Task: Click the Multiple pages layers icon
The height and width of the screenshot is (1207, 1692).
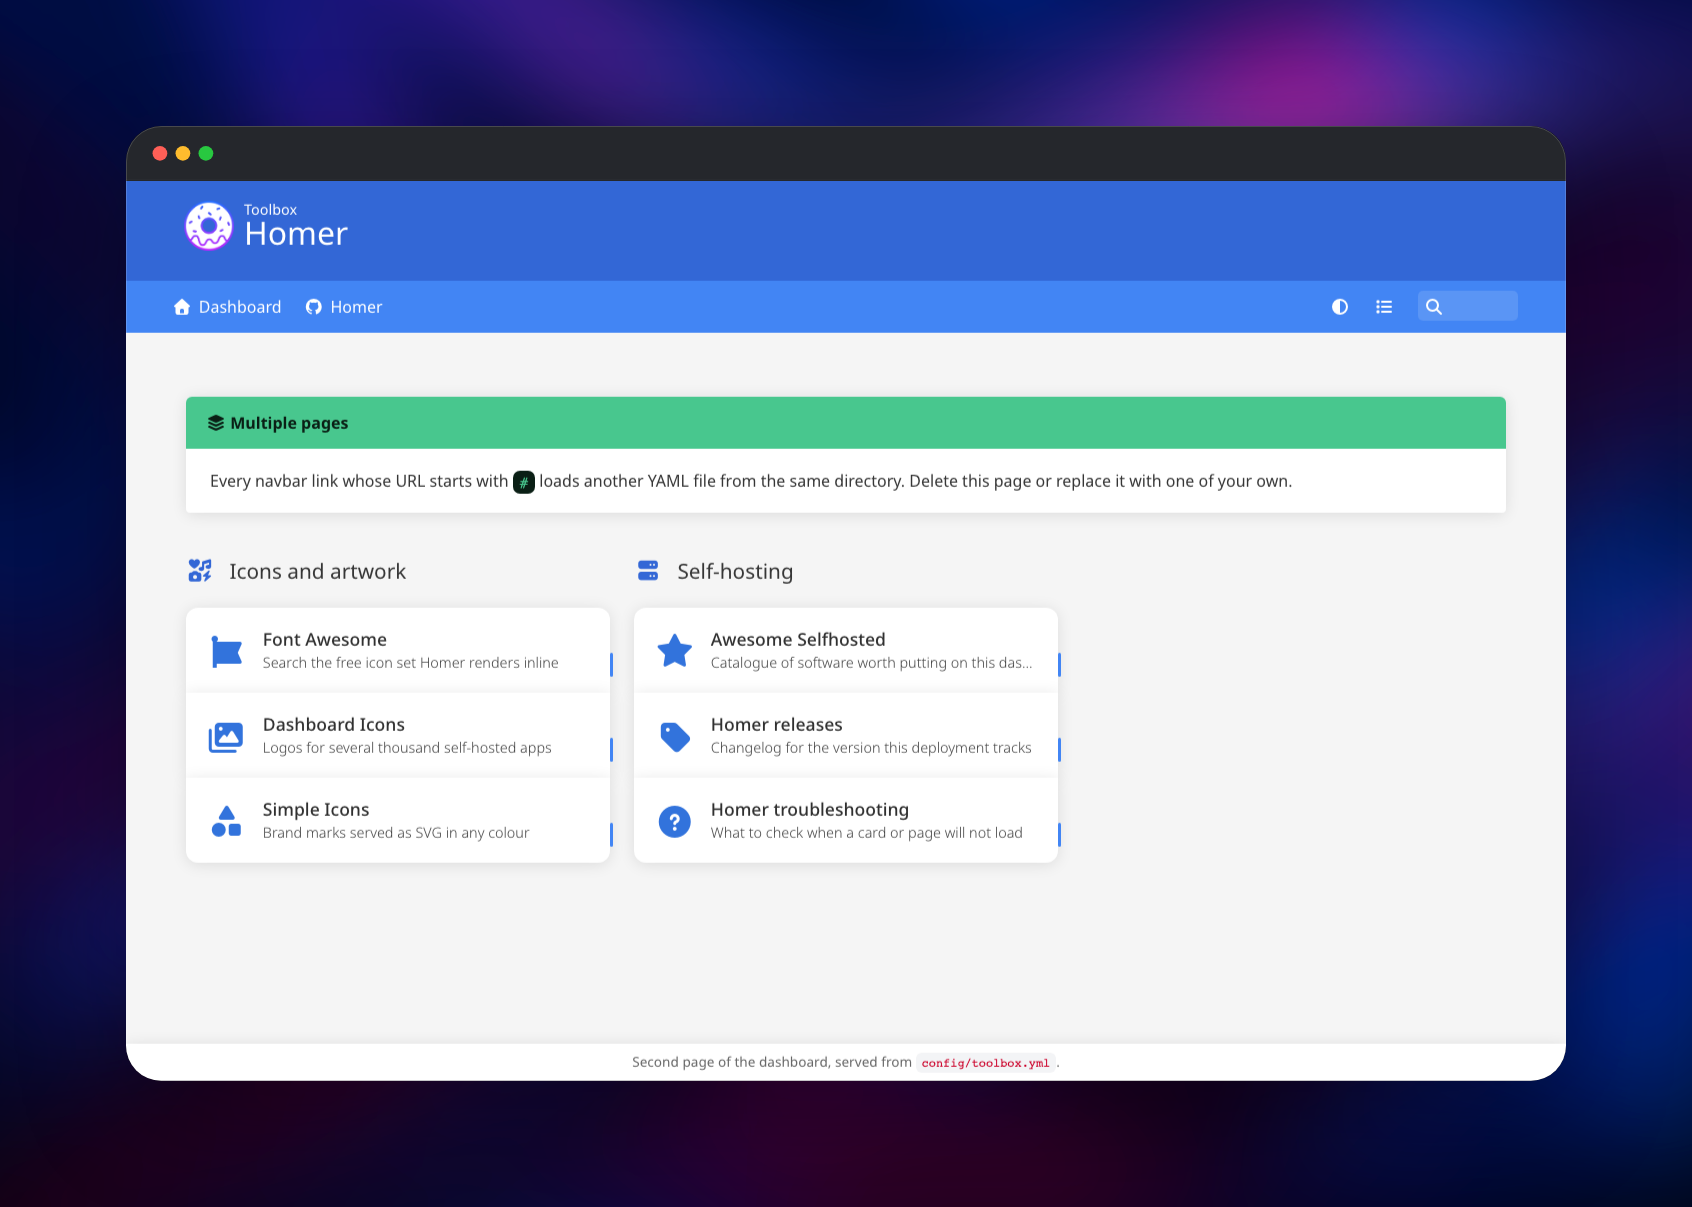Action: (216, 423)
